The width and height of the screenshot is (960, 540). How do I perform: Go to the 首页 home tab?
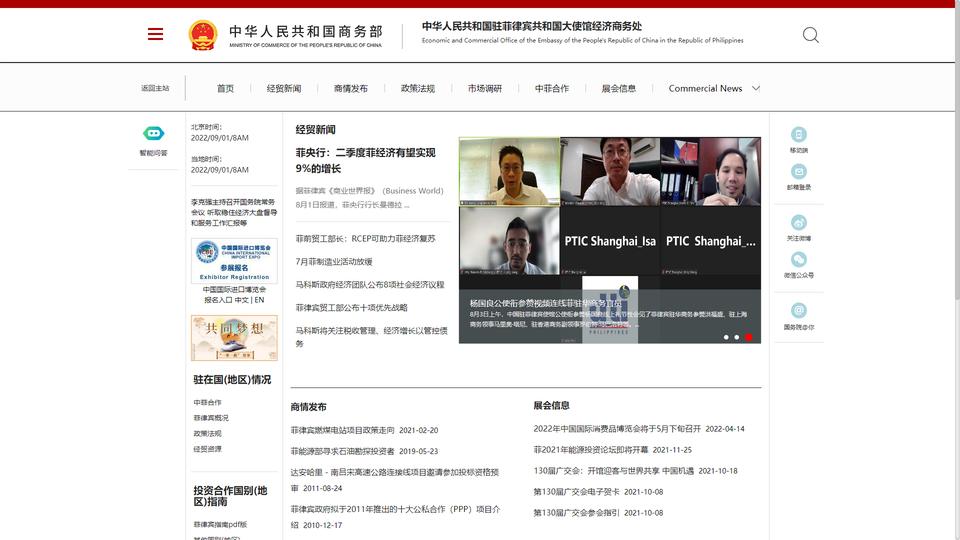(x=225, y=88)
